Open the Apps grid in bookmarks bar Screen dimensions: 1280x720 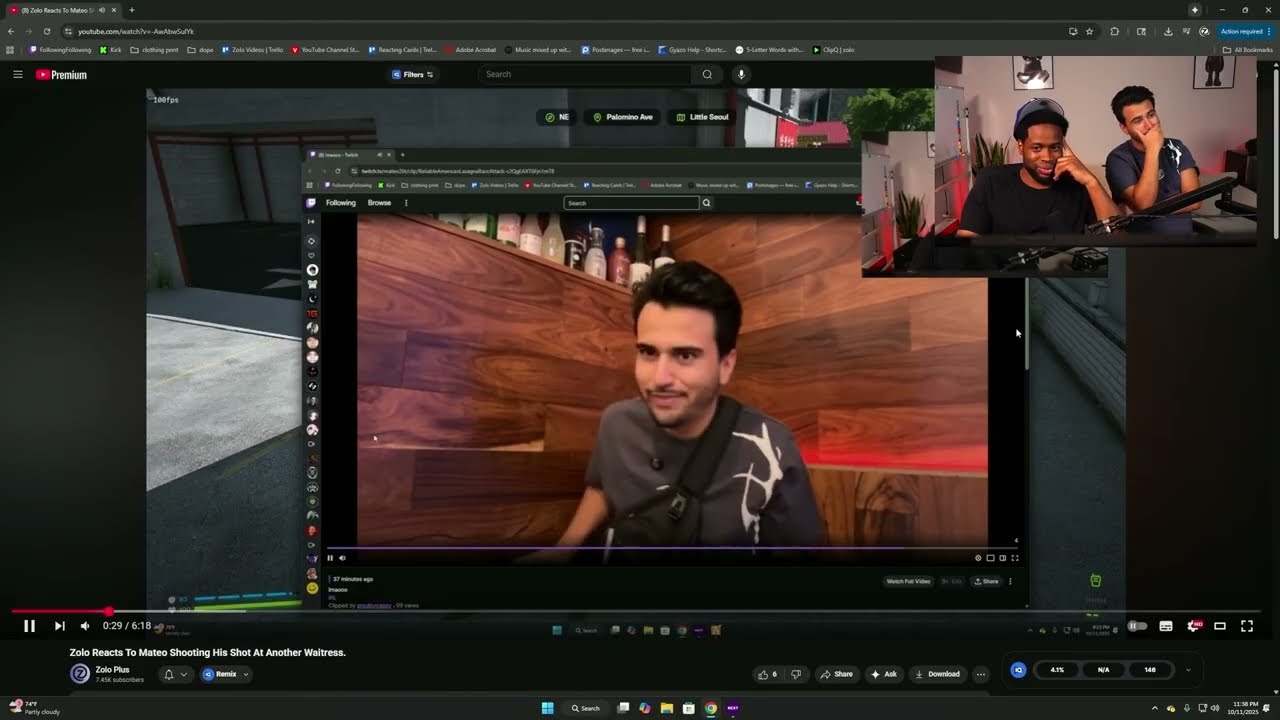[10, 49]
